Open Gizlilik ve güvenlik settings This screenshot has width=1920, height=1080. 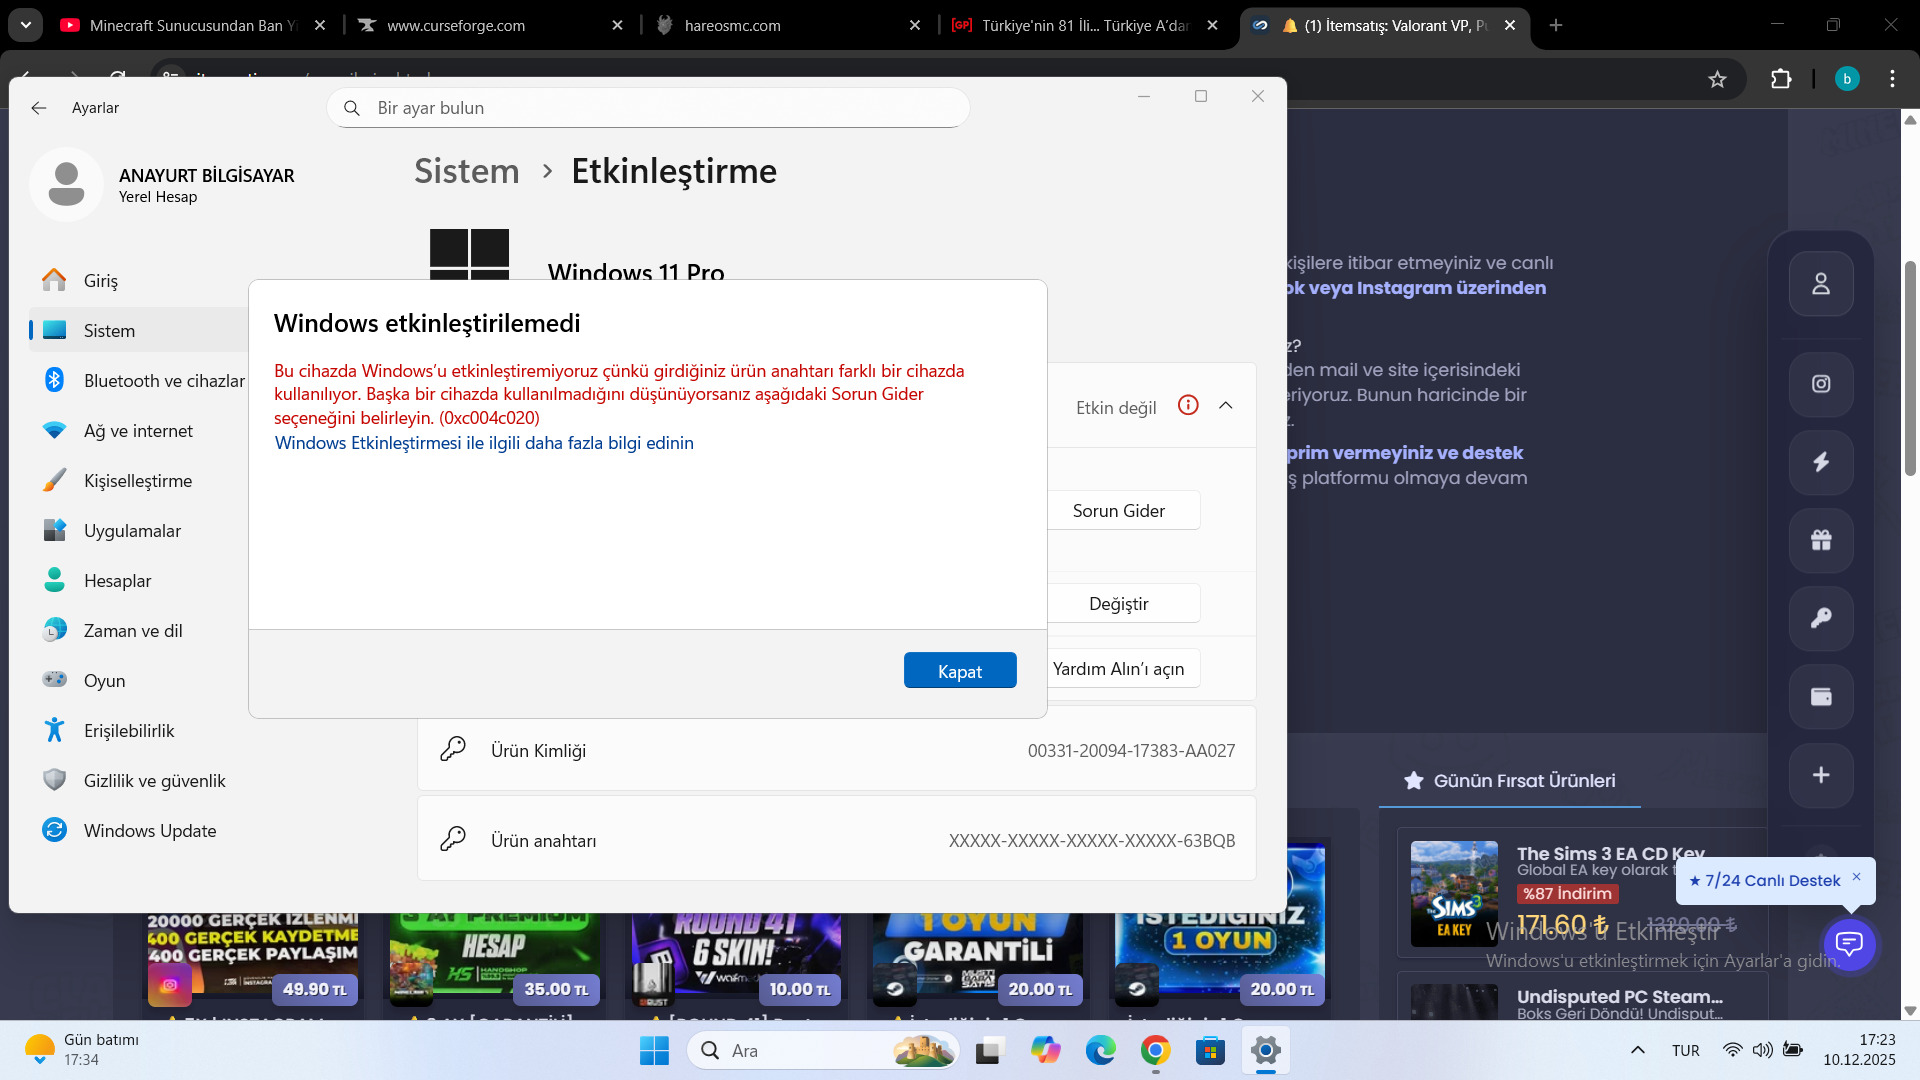click(x=138, y=781)
